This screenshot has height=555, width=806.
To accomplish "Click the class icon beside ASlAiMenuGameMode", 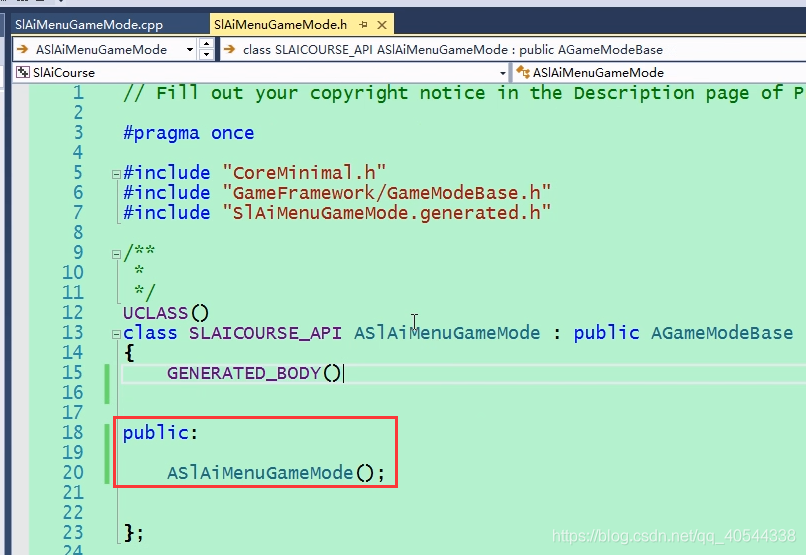I will pos(523,72).
